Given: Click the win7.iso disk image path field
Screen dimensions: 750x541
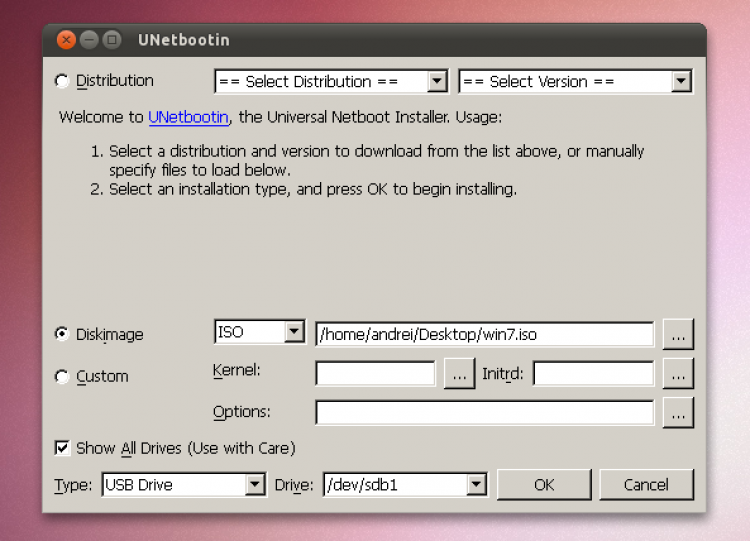Looking at the screenshot, I should pos(484,334).
